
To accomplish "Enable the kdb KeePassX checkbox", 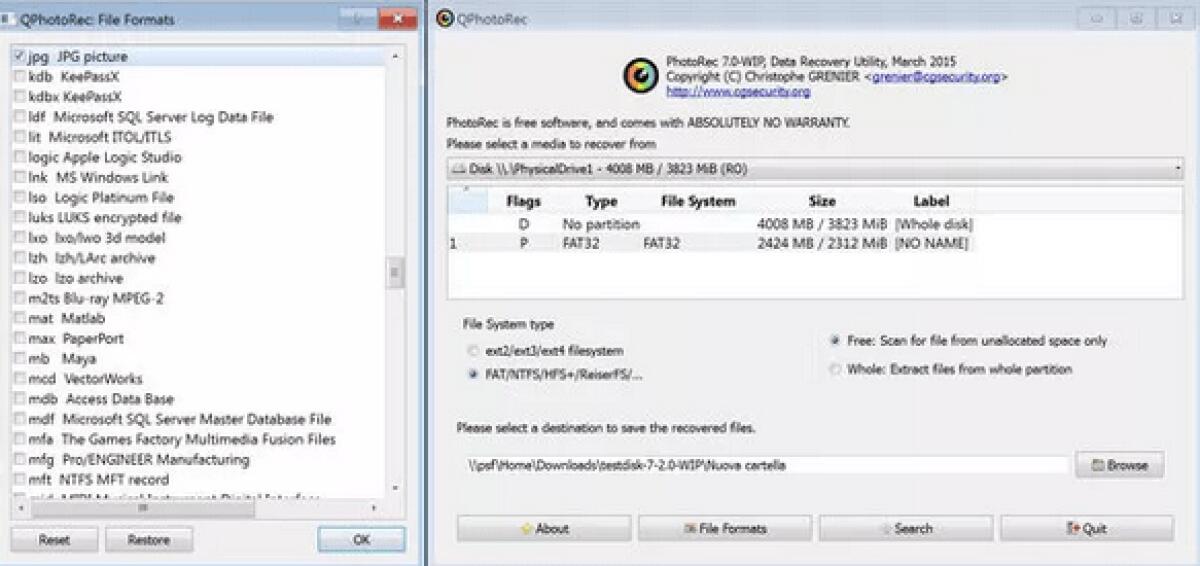I will (20, 77).
